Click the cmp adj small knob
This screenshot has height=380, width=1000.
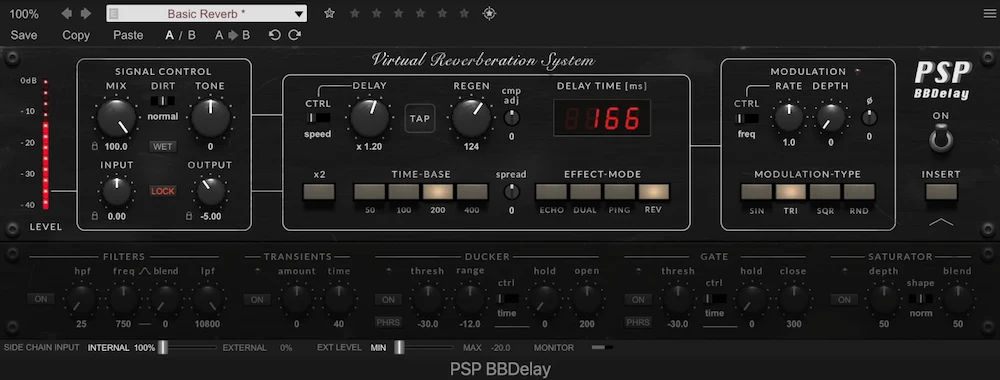coord(511,118)
